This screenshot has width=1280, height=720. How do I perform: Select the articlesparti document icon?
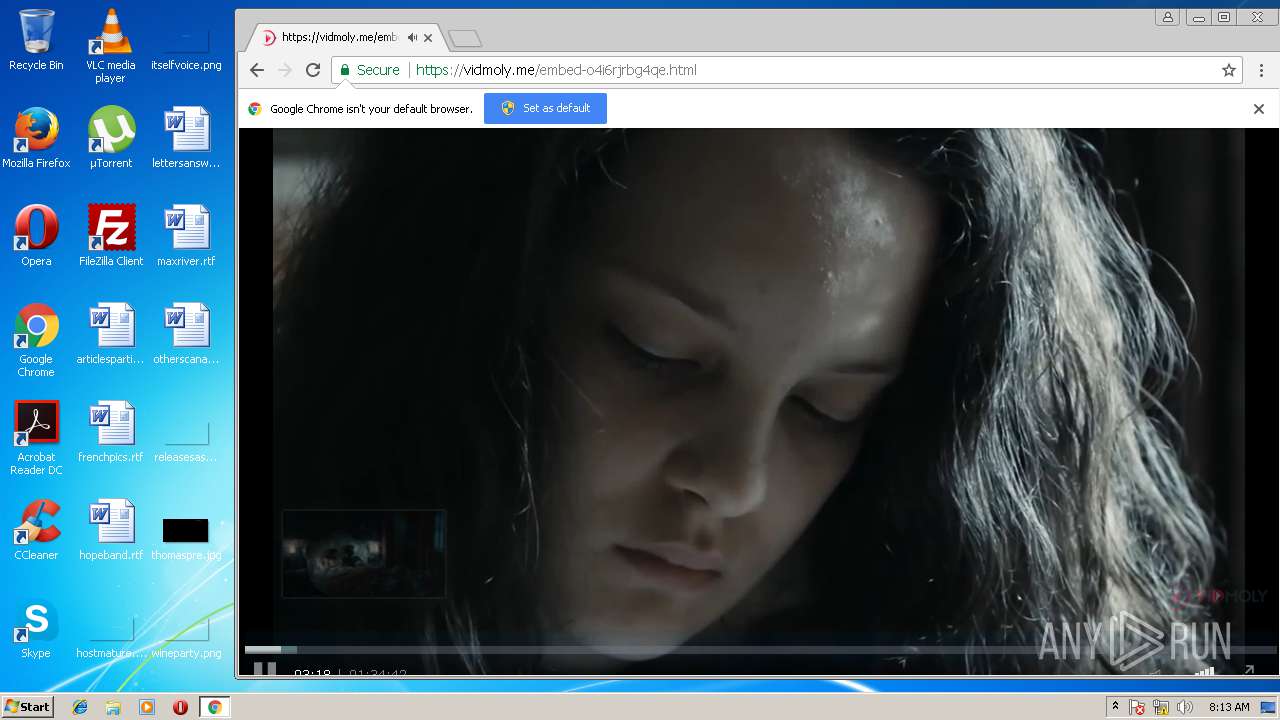click(x=110, y=334)
